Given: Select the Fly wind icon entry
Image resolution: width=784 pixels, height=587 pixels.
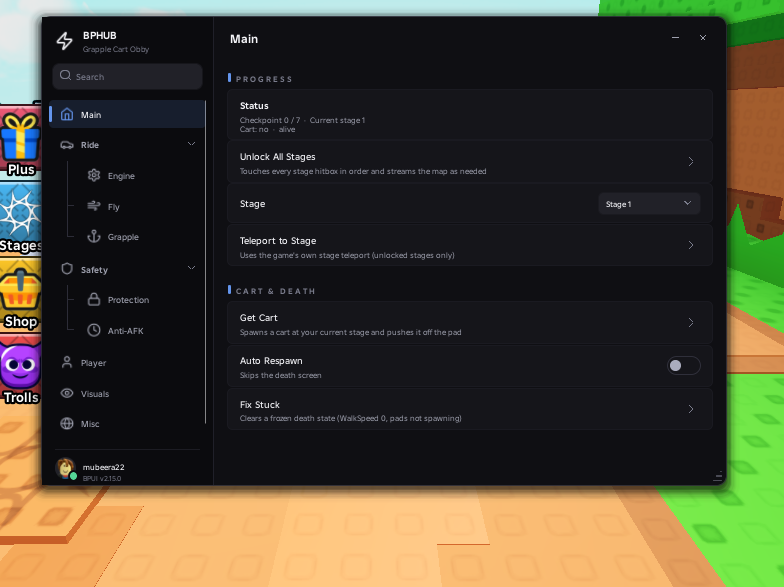Looking at the screenshot, I should pyautogui.click(x=94, y=206).
